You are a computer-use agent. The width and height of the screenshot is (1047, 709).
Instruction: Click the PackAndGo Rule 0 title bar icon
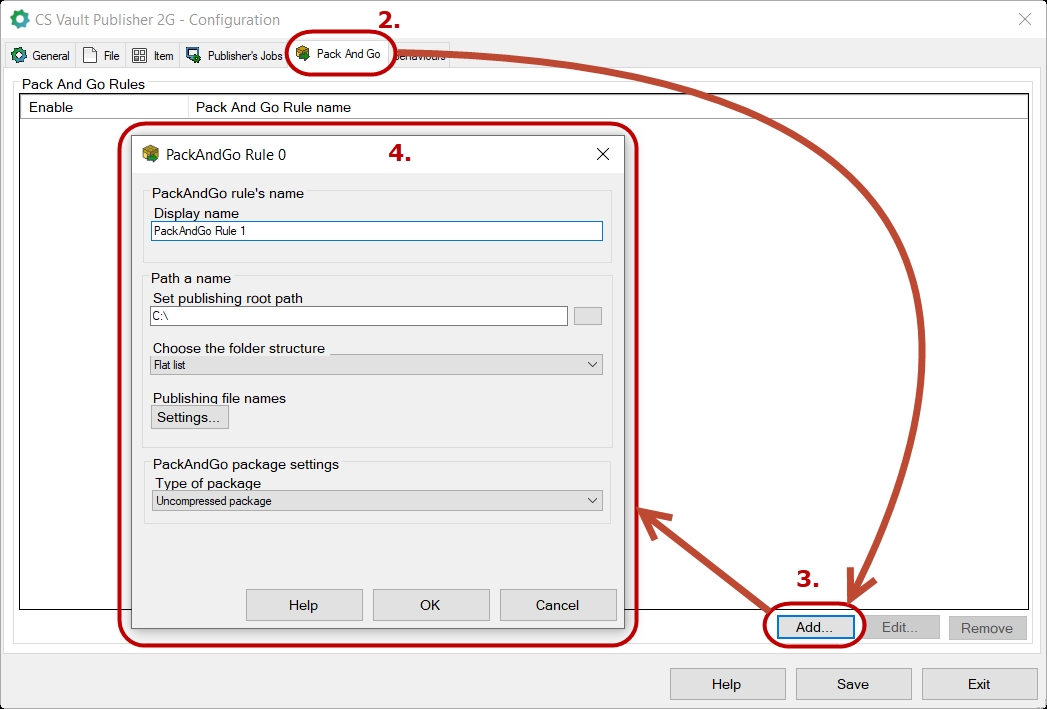pyautogui.click(x=151, y=154)
